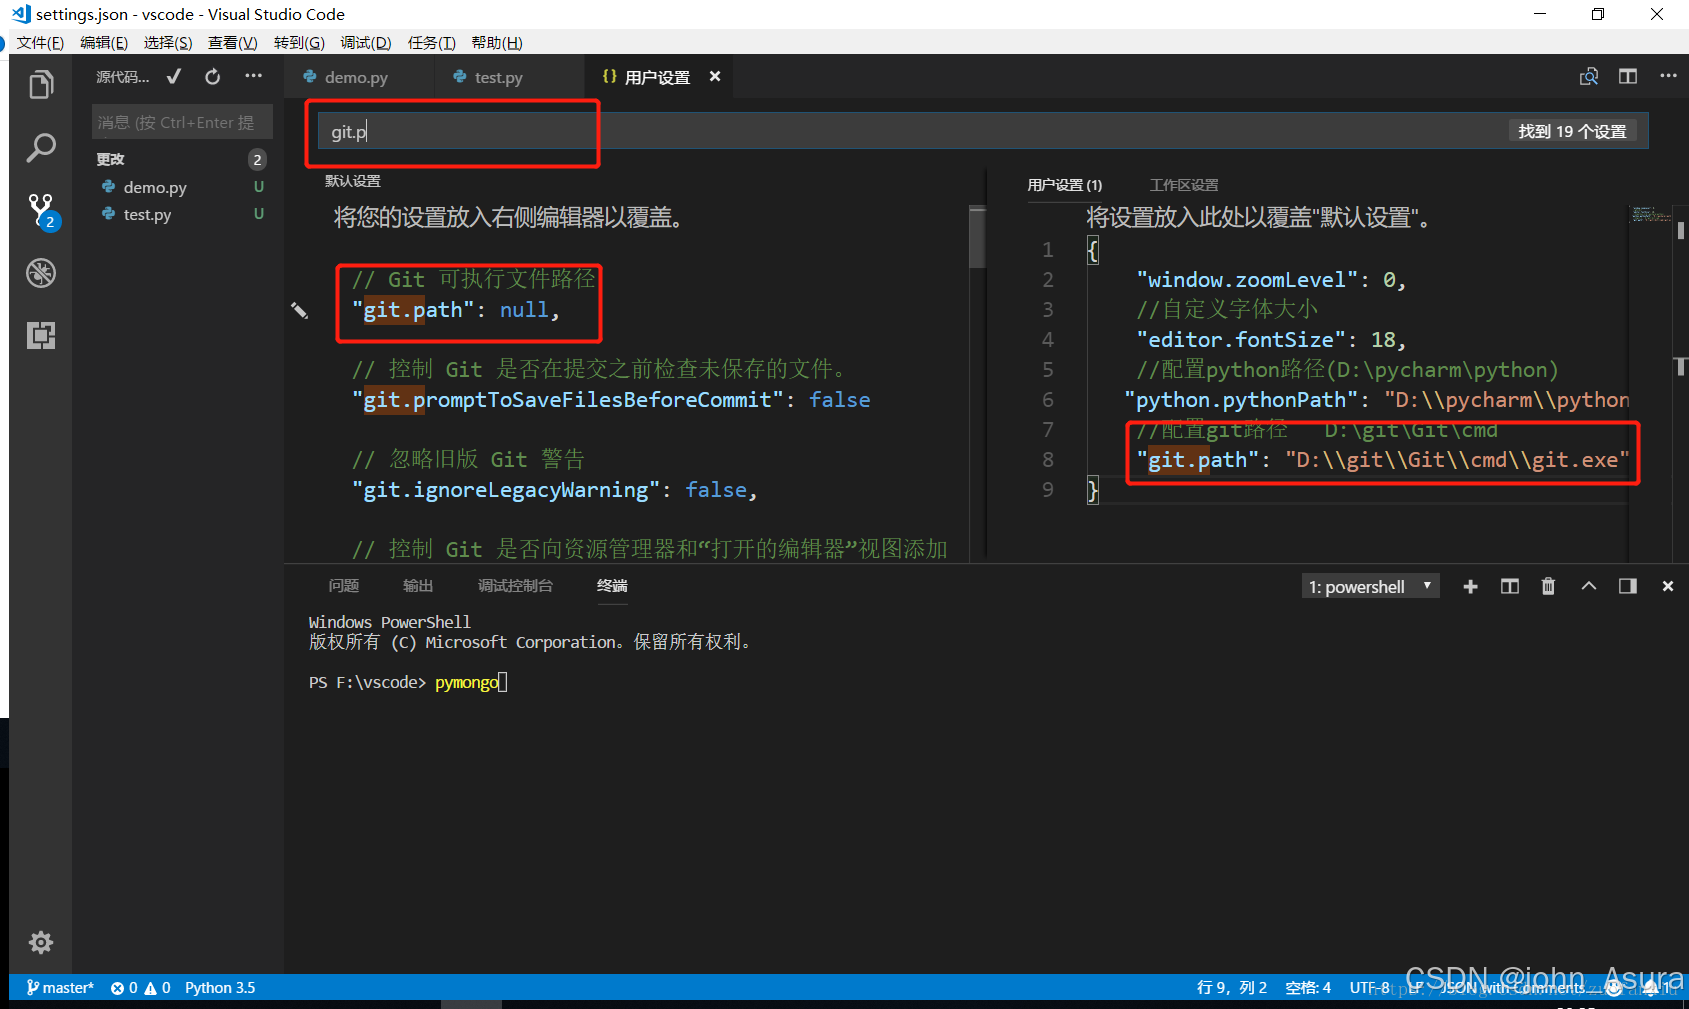The width and height of the screenshot is (1689, 1009).
Task: Close the terminal panel
Action: [1667, 587]
